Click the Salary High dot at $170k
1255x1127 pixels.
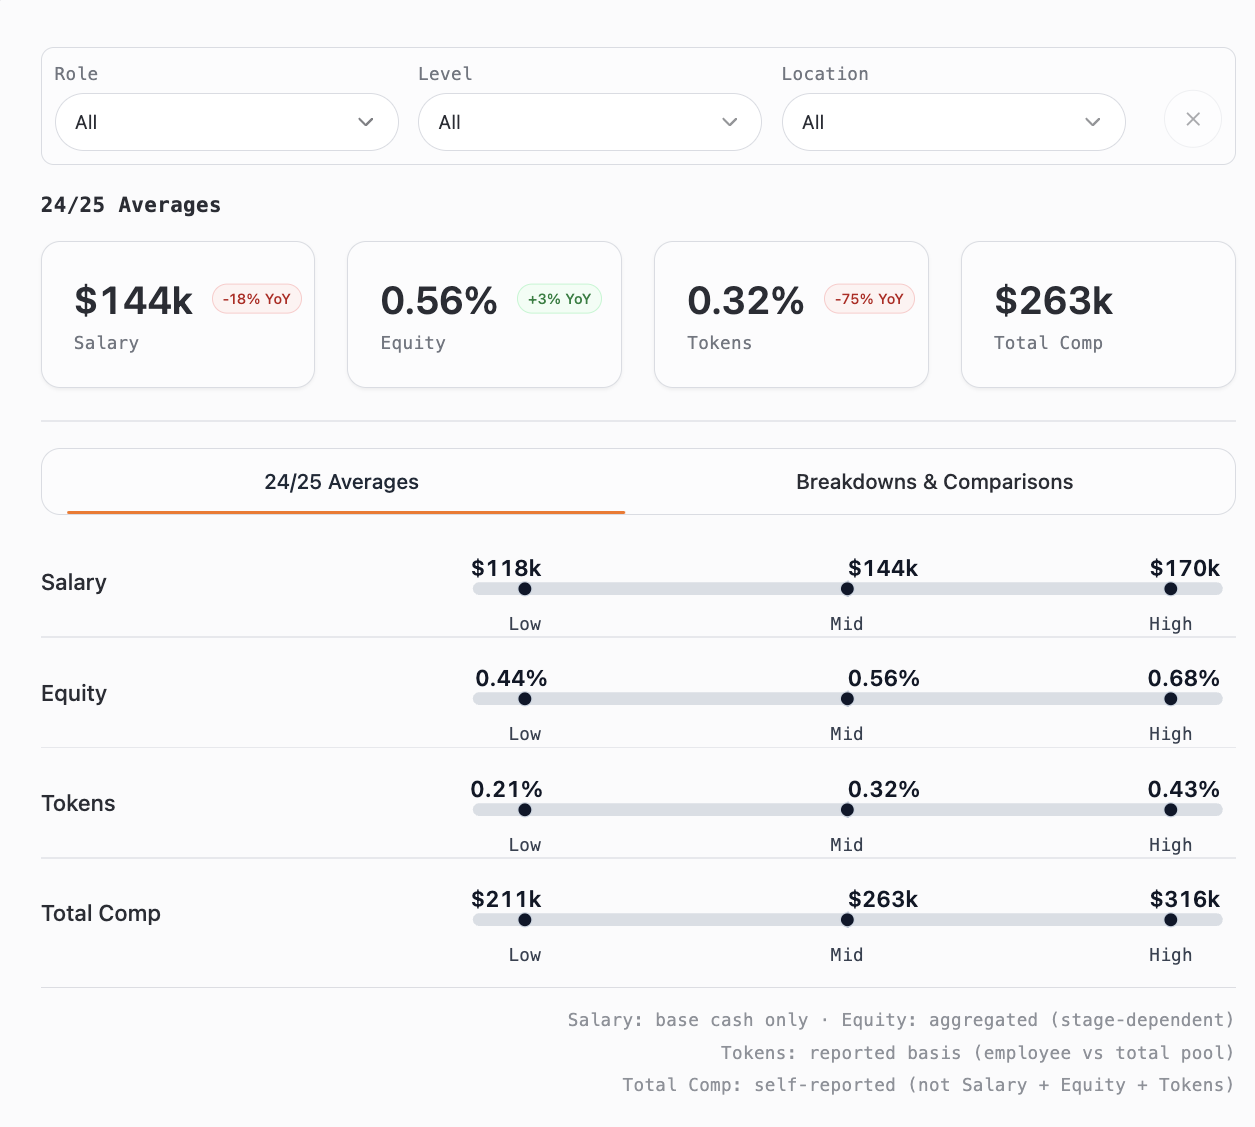pos(1170,589)
